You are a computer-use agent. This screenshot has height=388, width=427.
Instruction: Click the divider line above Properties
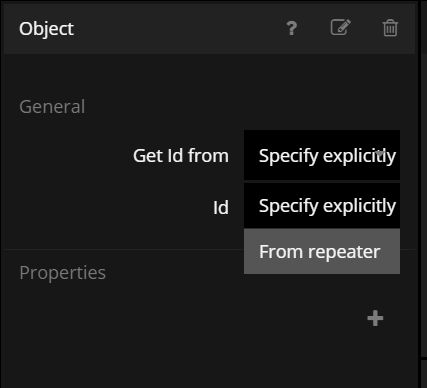pyautogui.click(x=123, y=249)
